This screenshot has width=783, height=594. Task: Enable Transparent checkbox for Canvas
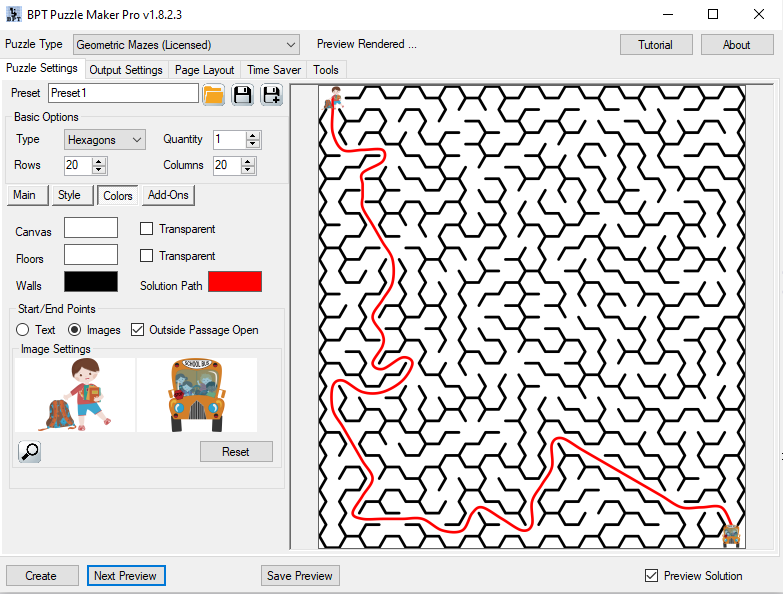(147, 229)
